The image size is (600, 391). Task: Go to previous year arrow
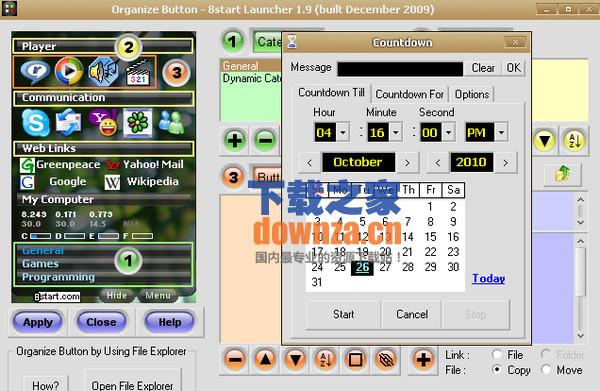coord(438,163)
